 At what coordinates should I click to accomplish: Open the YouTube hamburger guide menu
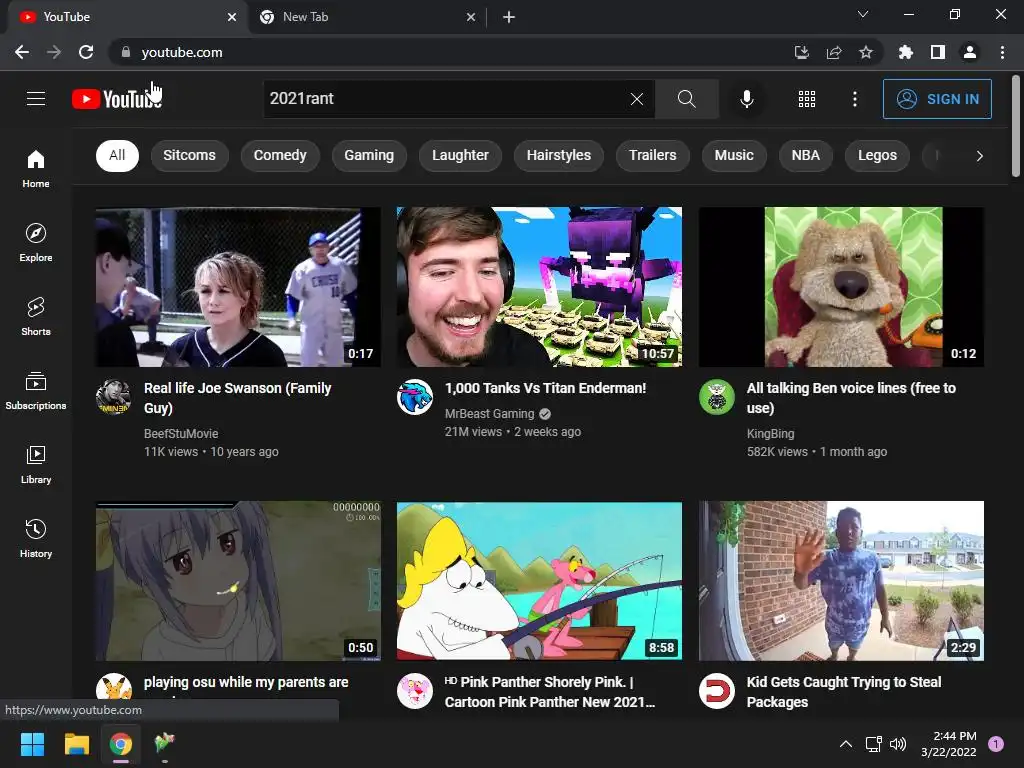click(x=36, y=99)
